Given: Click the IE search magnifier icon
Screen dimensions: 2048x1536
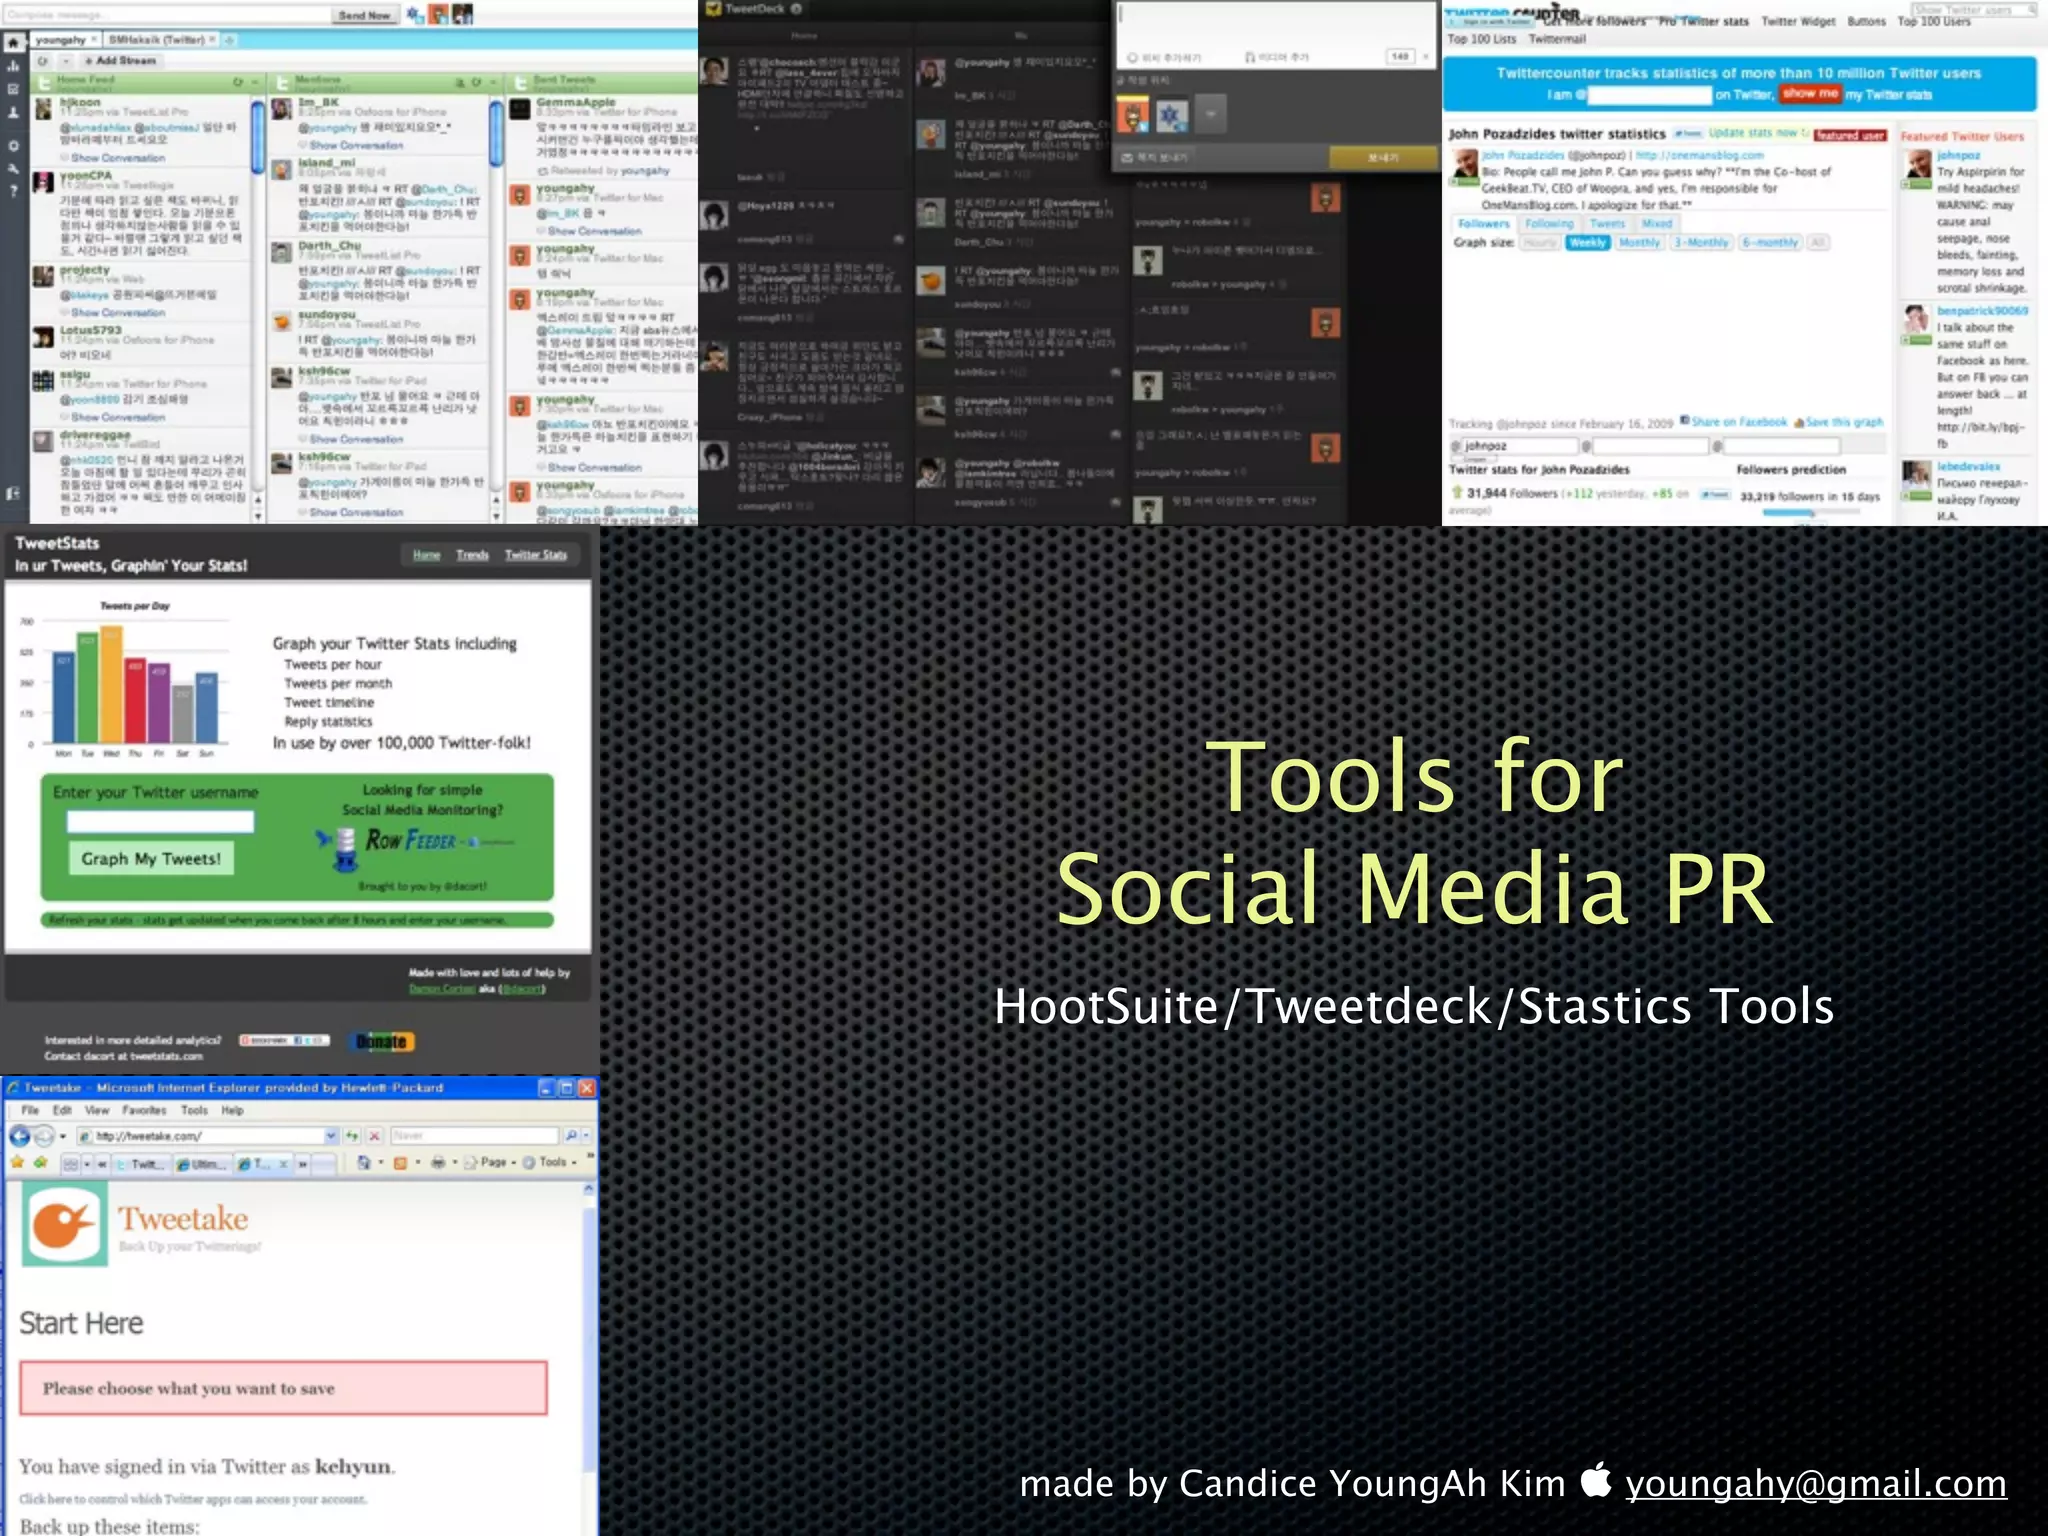Looking at the screenshot, I should pyautogui.click(x=570, y=1136).
